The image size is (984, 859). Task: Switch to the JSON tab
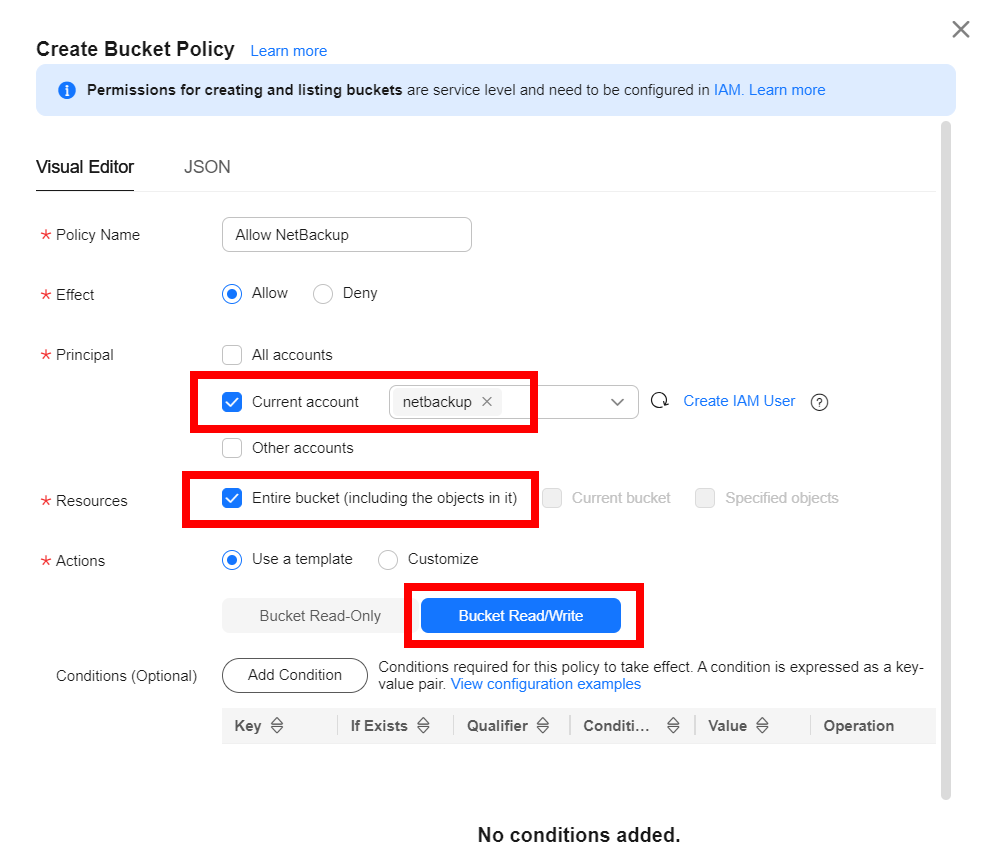tap(207, 167)
